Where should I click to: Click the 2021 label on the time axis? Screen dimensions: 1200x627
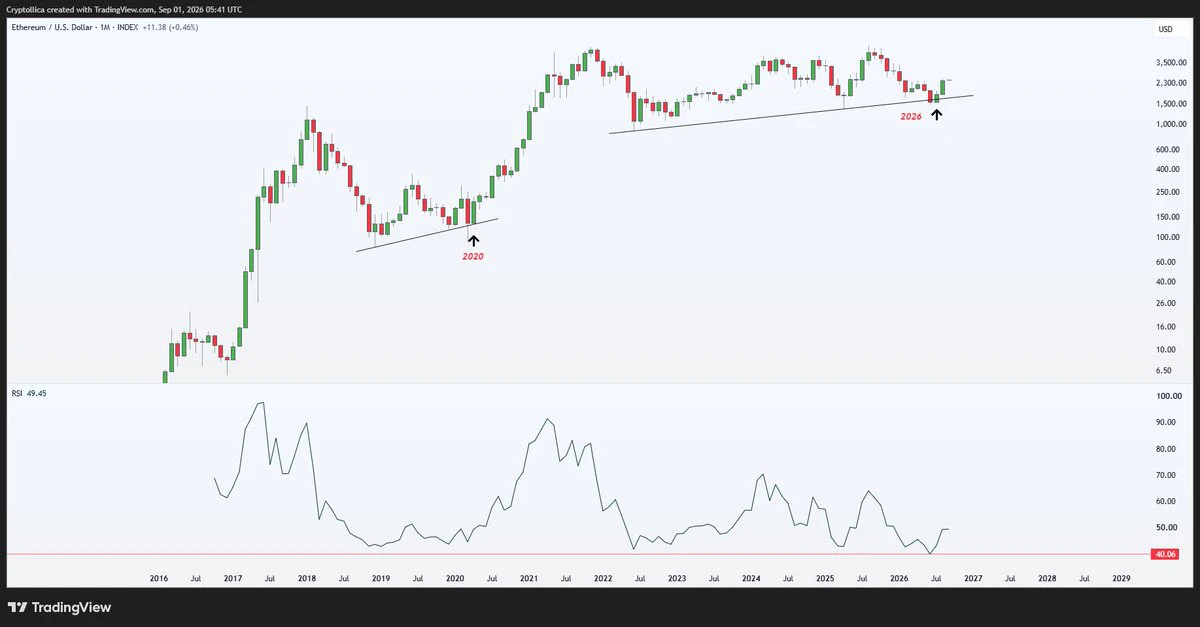(x=529, y=578)
